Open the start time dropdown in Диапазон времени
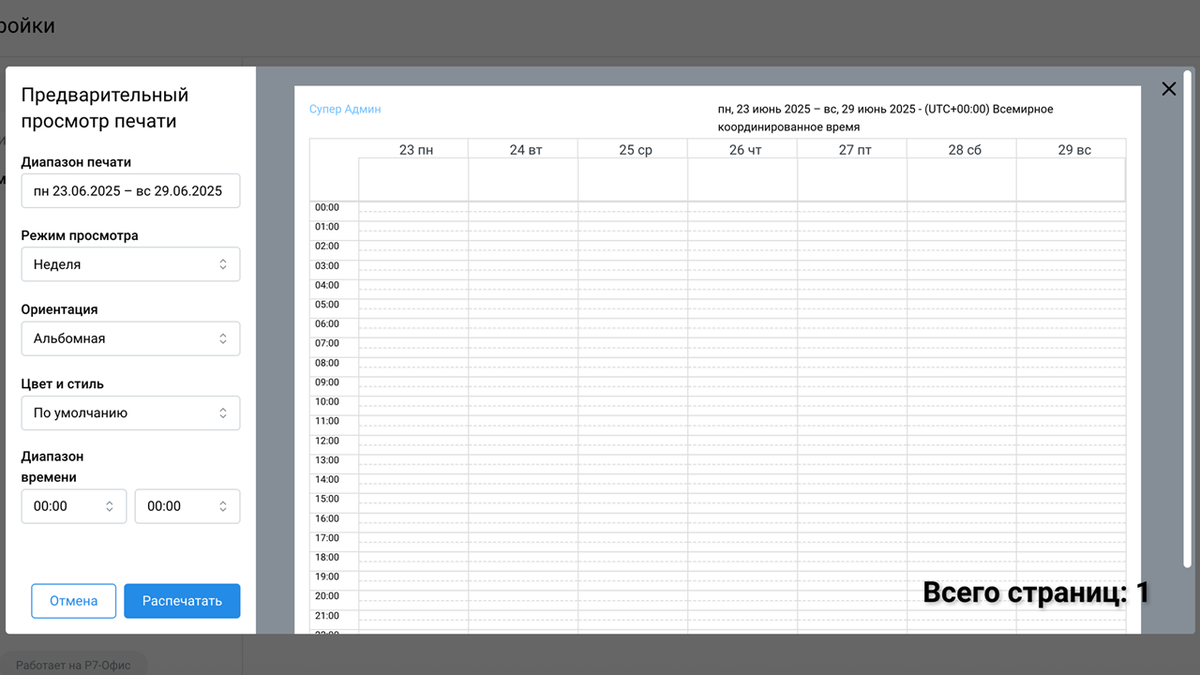The height and width of the screenshot is (675, 1200). pyautogui.click(x=74, y=506)
